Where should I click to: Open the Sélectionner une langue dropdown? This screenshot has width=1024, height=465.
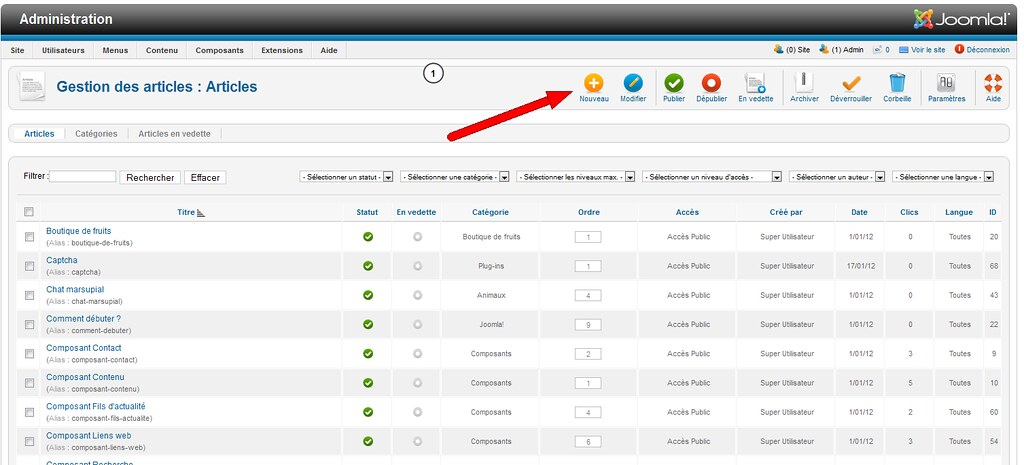pyautogui.click(x=943, y=177)
